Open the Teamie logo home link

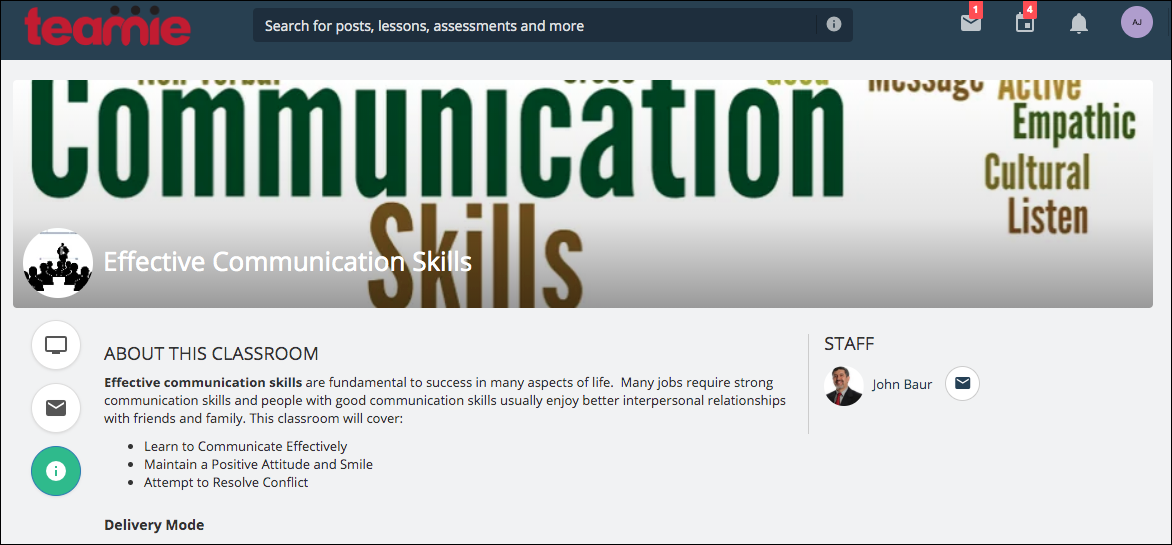(108, 26)
